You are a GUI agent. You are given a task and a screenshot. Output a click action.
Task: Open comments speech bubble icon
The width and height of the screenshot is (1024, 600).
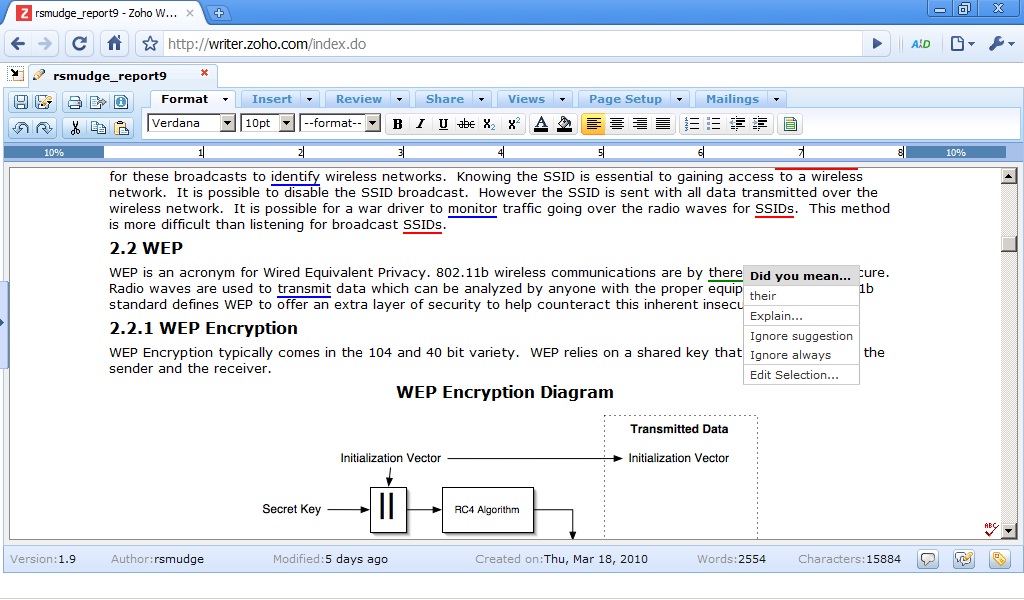point(929,560)
